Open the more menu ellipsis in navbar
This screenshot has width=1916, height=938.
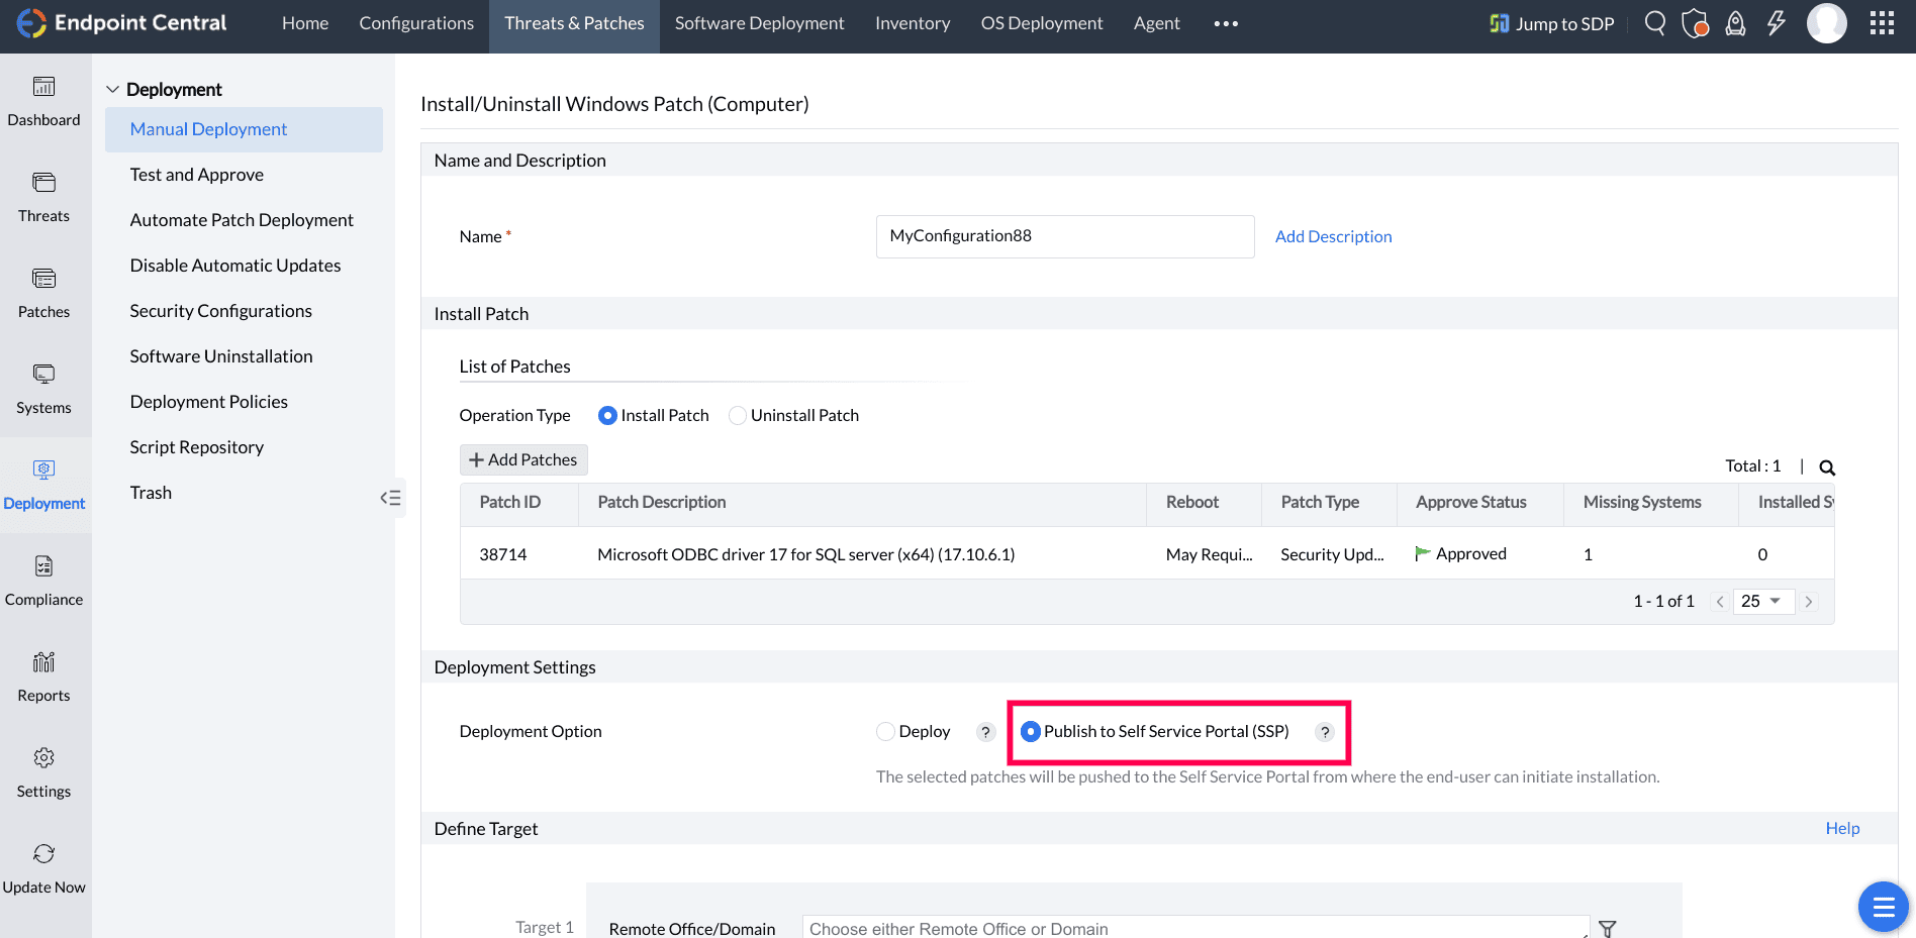[1226, 24]
